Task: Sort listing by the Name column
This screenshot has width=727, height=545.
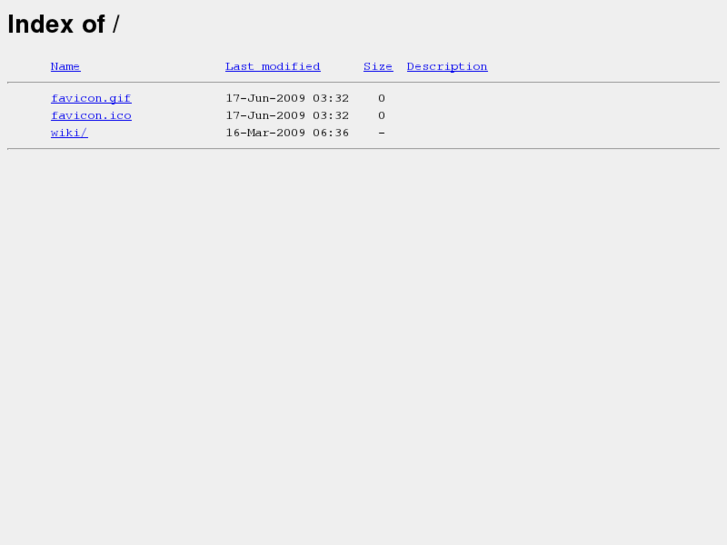Action: click(x=65, y=67)
